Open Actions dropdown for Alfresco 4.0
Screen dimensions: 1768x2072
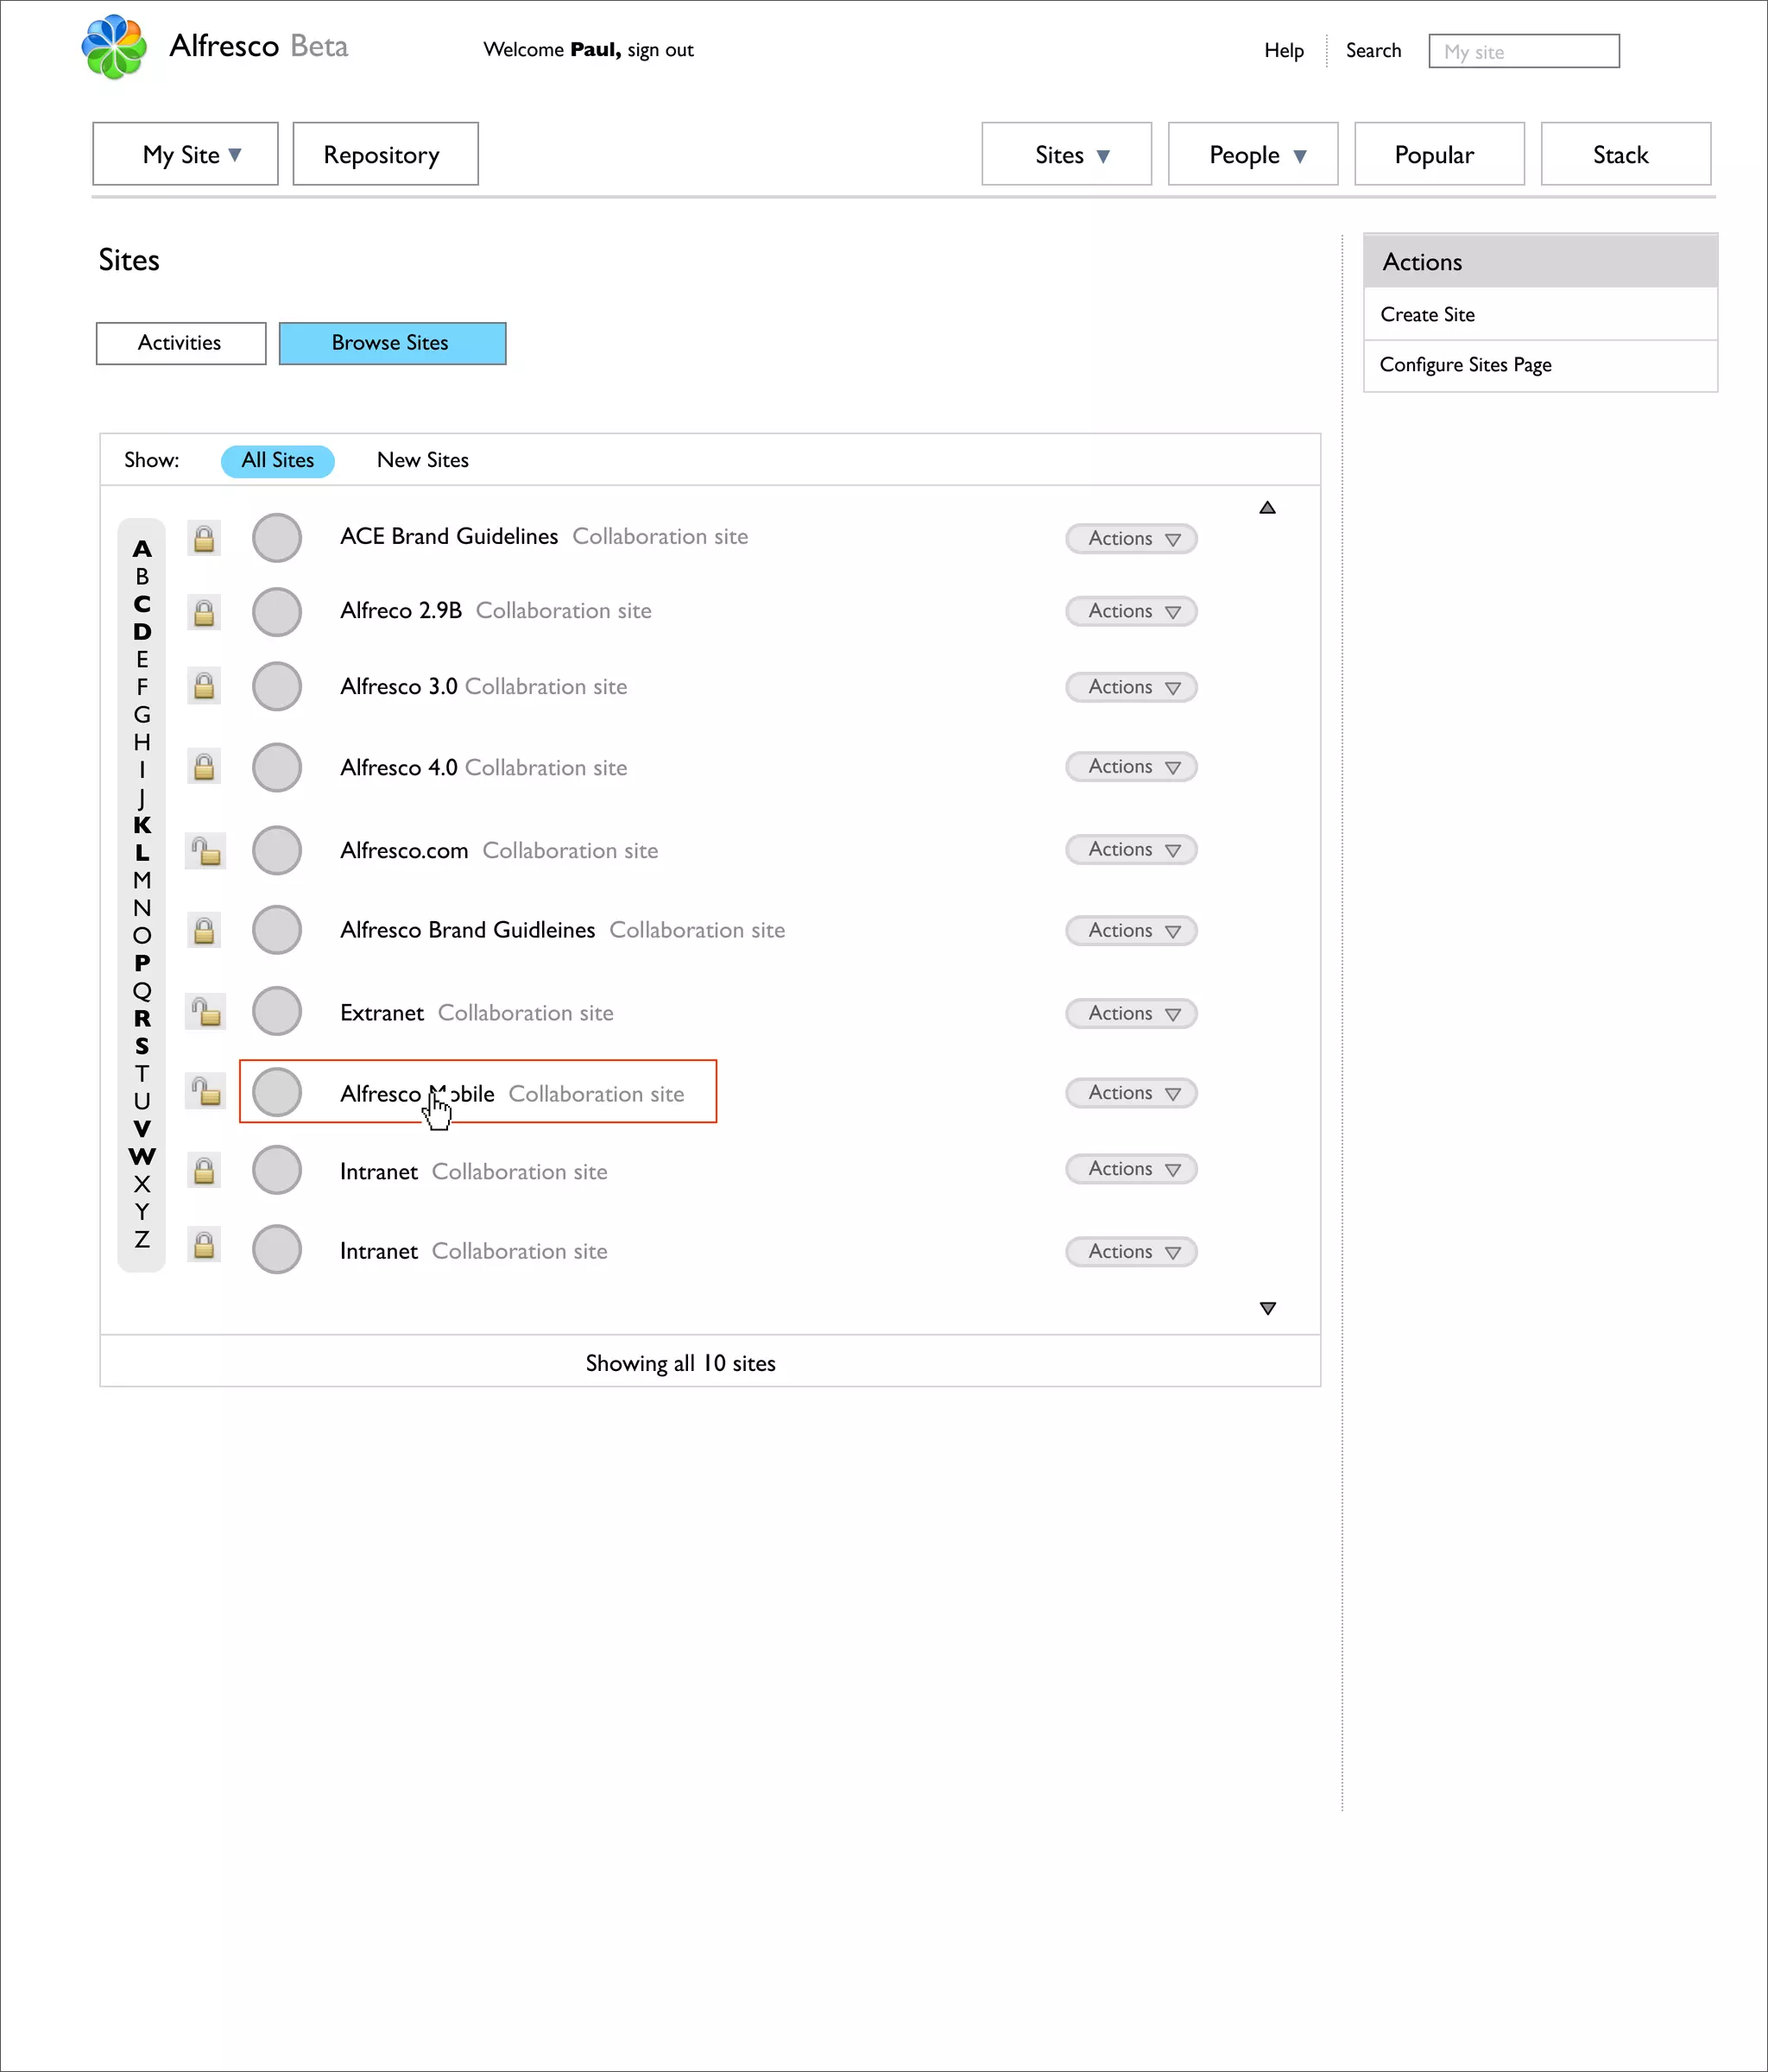point(1131,767)
